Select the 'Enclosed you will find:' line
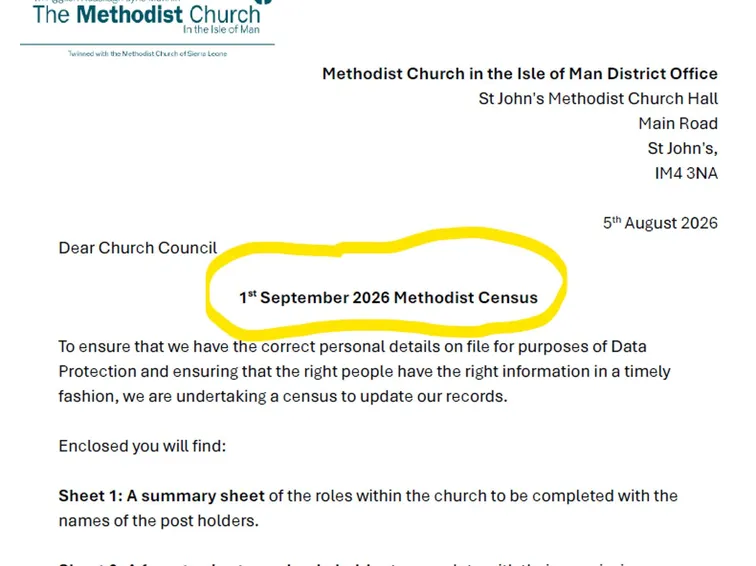Screen dimensions: 756x566 tap(142, 446)
